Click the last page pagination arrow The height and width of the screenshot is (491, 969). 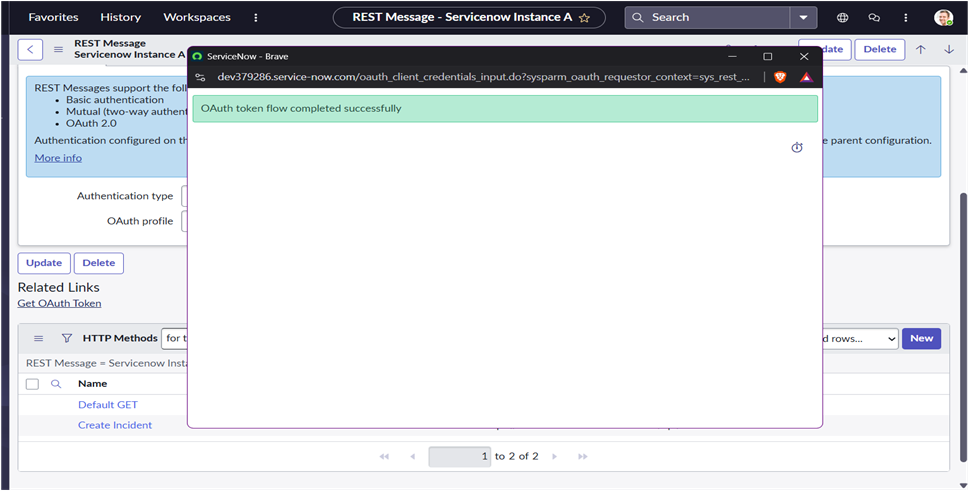pos(582,456)
